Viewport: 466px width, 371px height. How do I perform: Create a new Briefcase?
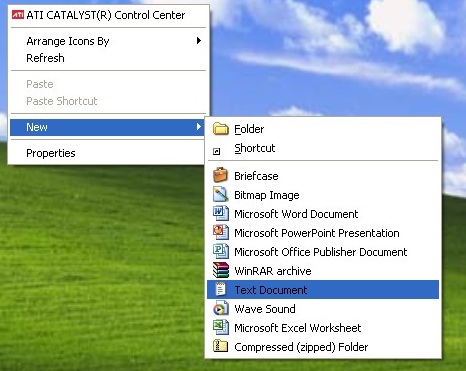point(323,176)
